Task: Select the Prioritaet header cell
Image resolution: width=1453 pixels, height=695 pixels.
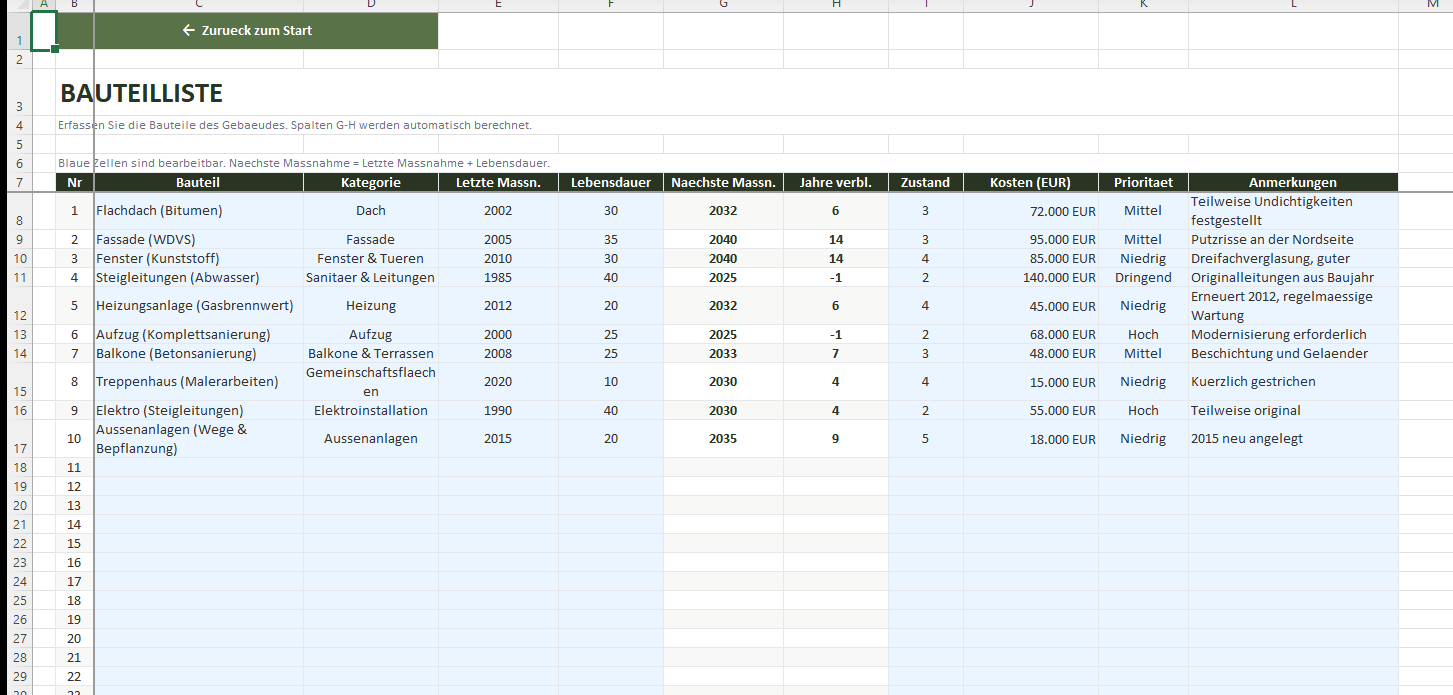Action: pos(1143,182)
